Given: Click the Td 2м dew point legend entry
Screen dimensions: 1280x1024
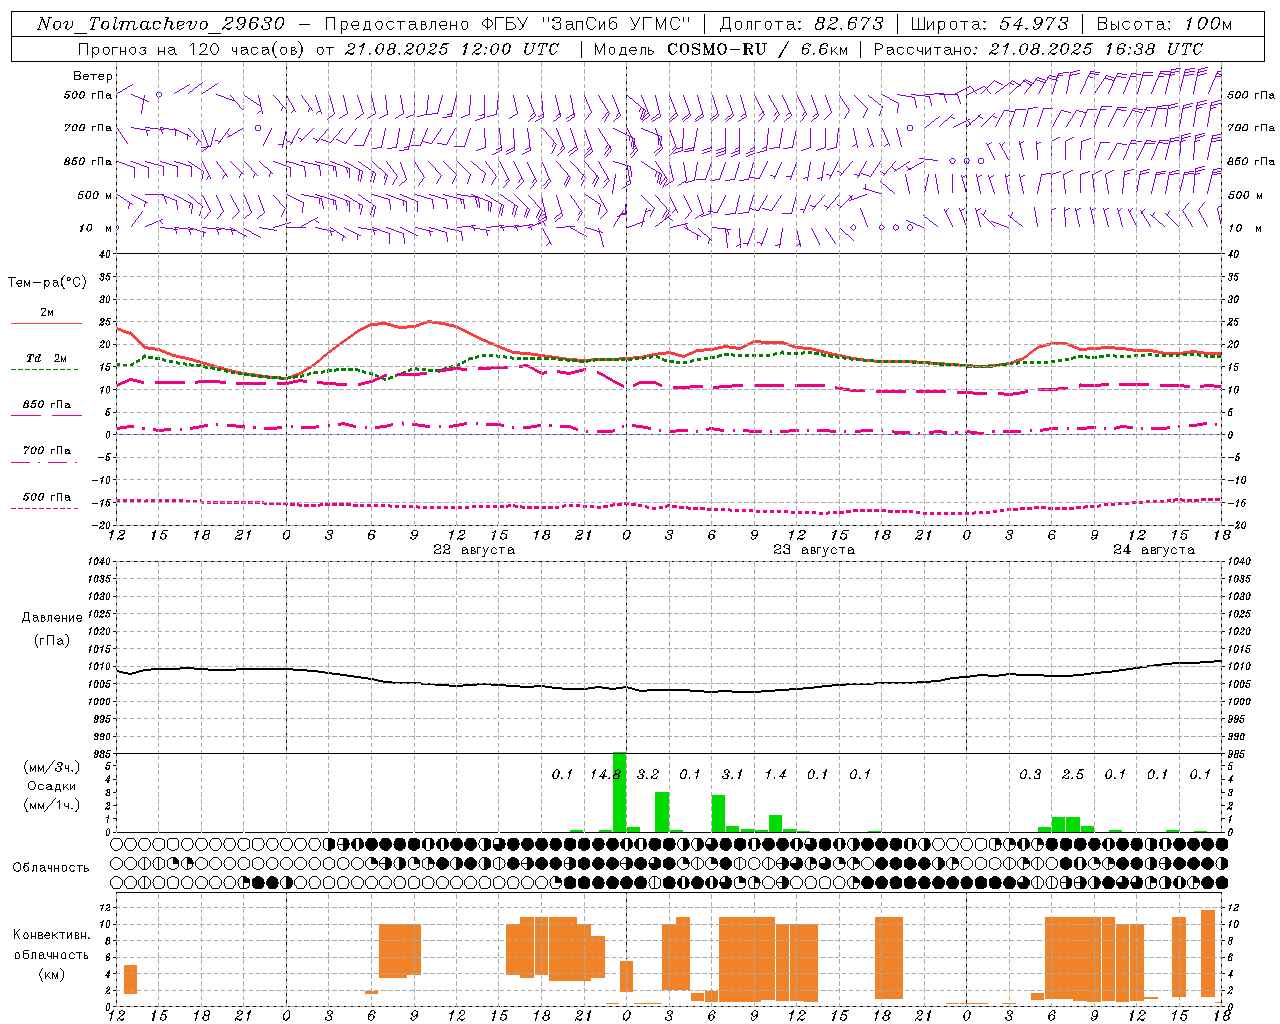Looking at the screenshot, I should 46,358.
